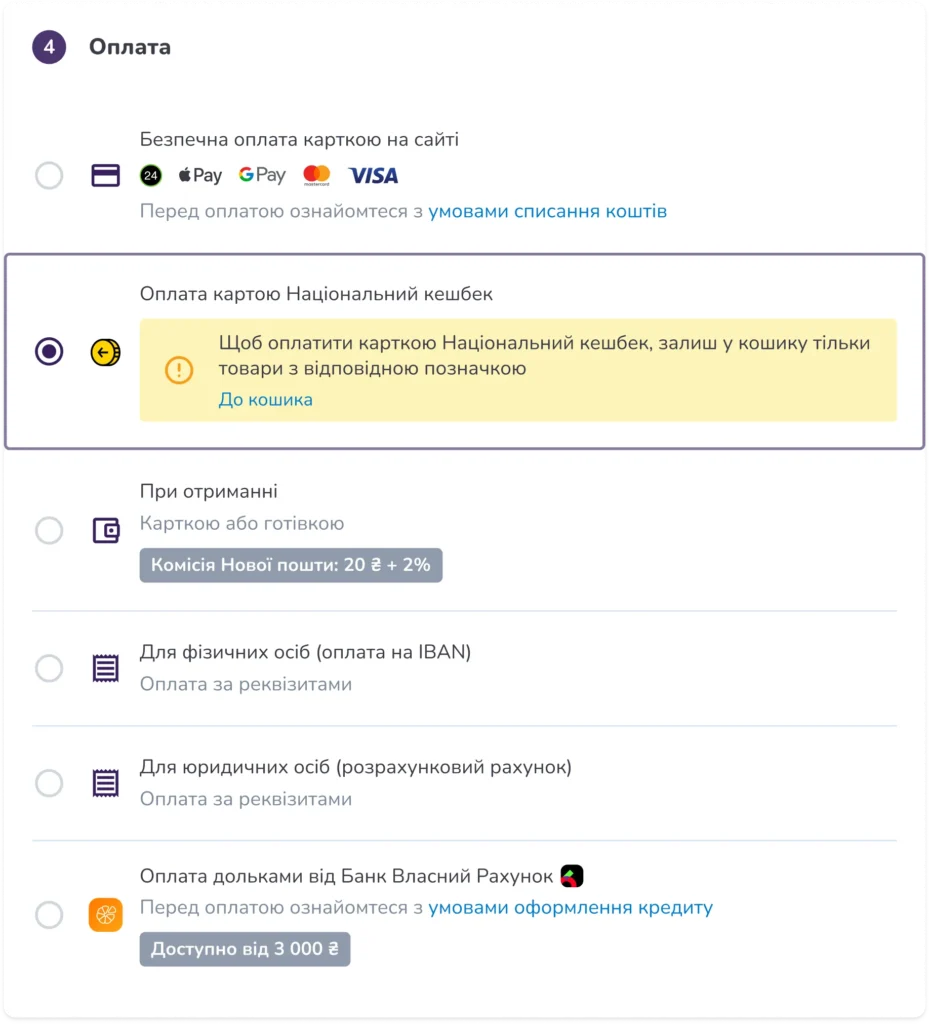
Task: Click the orange installments payment icon
Action: (x=105, y=915)
